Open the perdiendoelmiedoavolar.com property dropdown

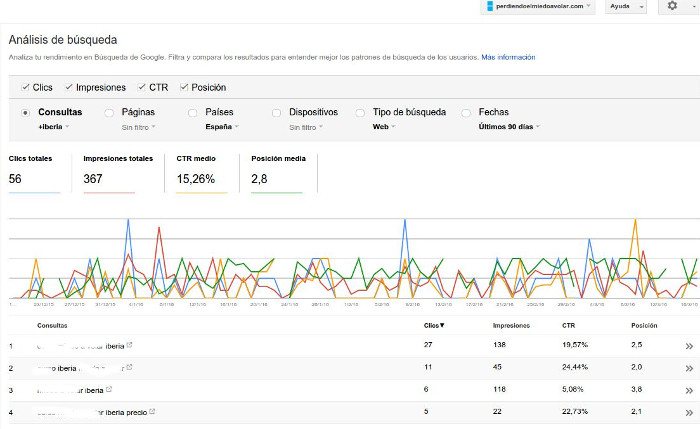pos(538,6)
